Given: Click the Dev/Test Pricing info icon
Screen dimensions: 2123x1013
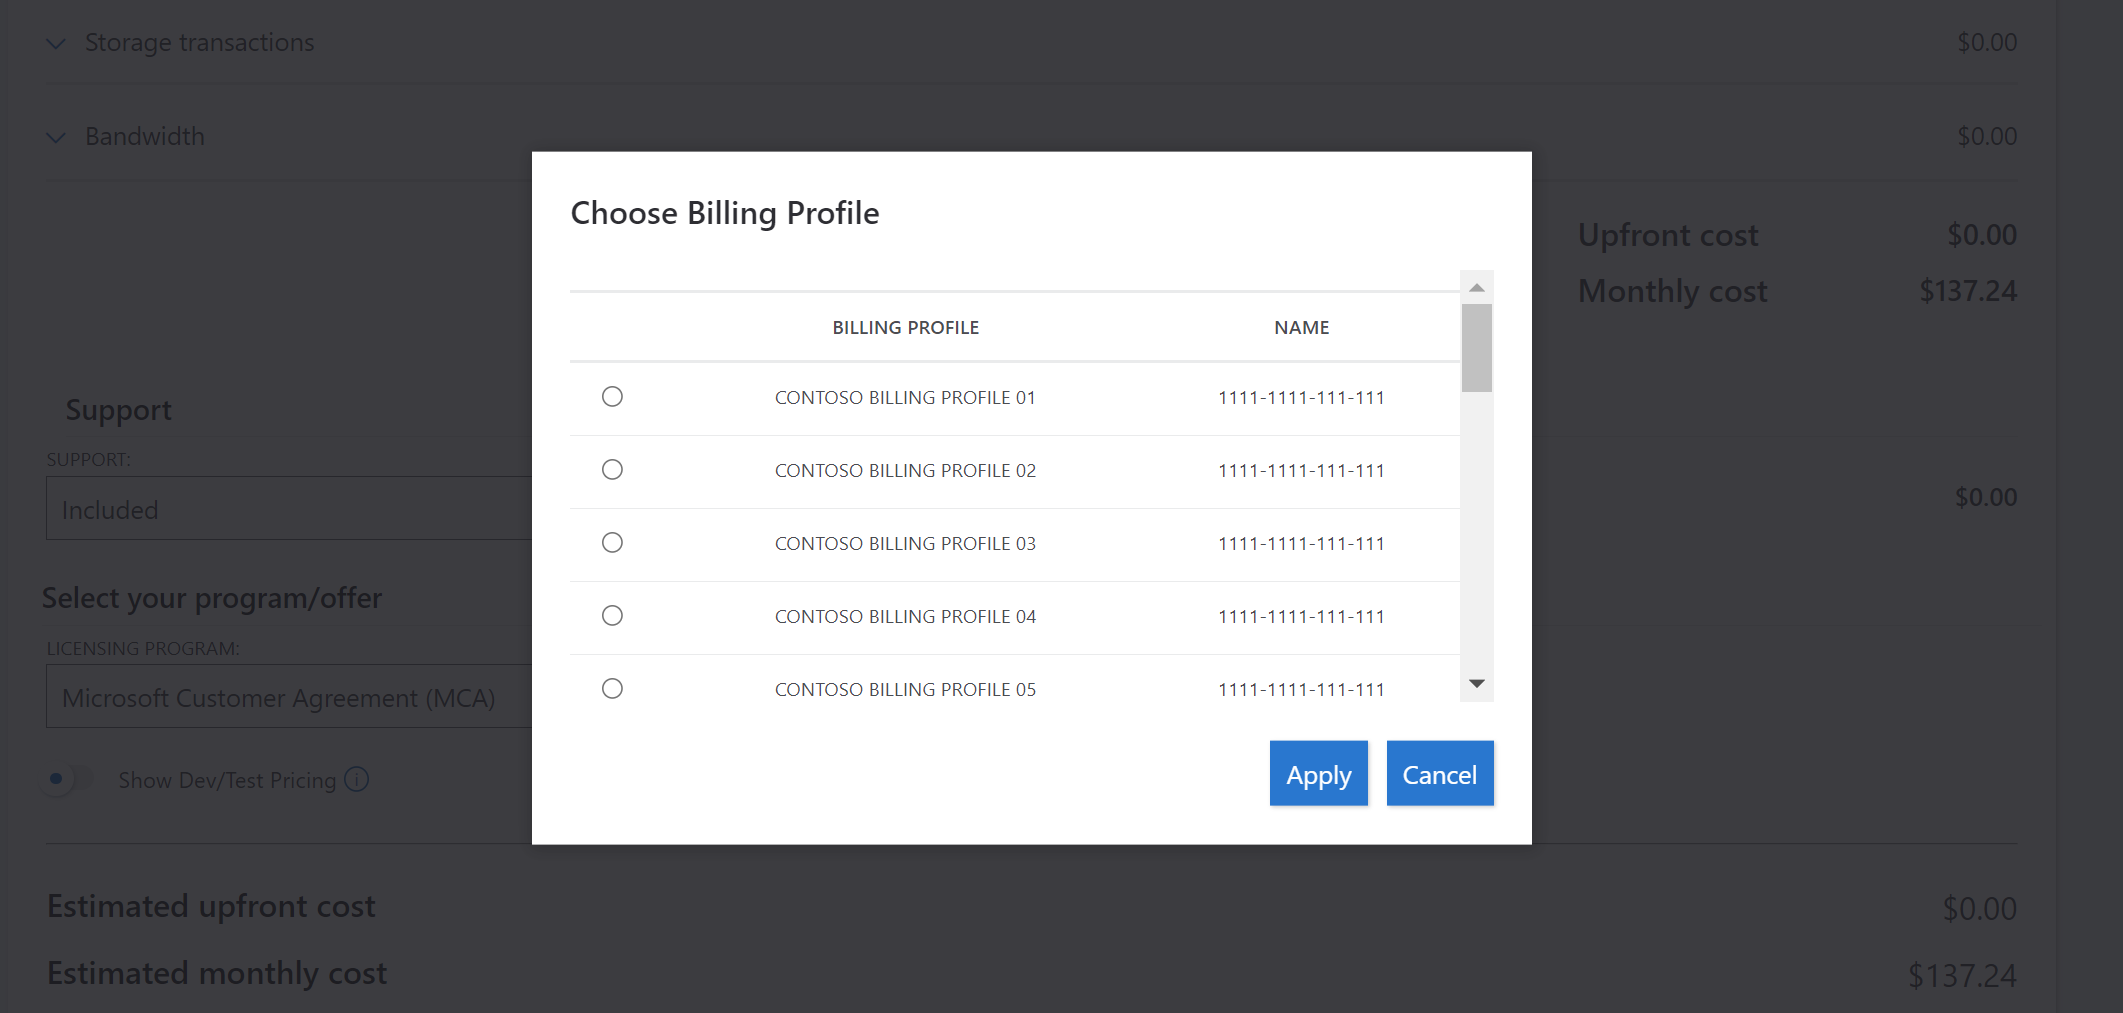Looking at the screenshot, I should (x=357, y=779).
